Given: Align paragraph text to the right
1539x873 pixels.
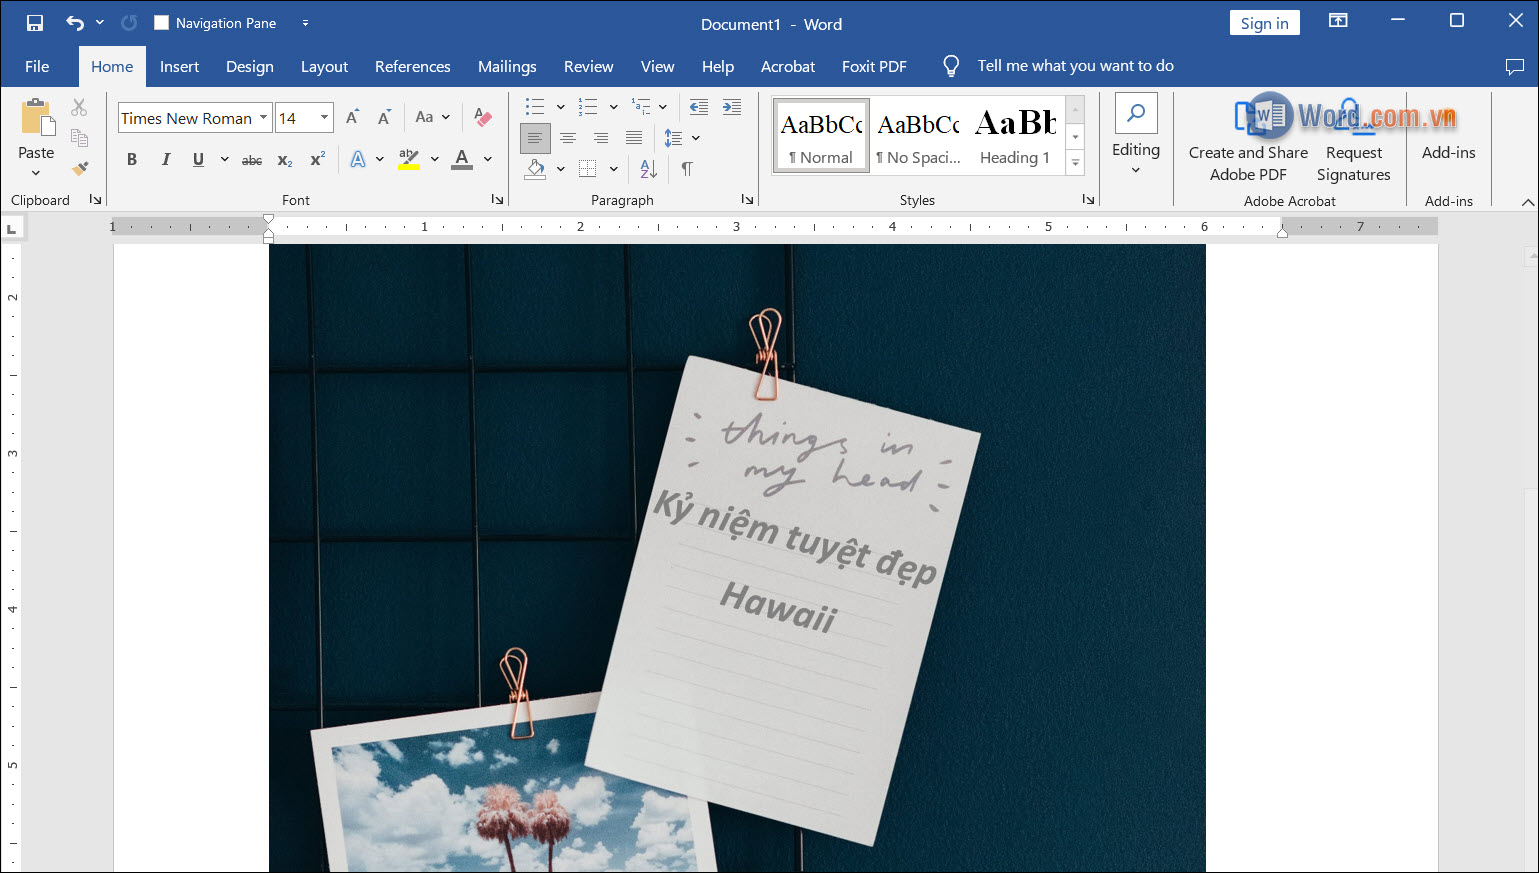Looking at the screenshot, I should pos(601,138).
